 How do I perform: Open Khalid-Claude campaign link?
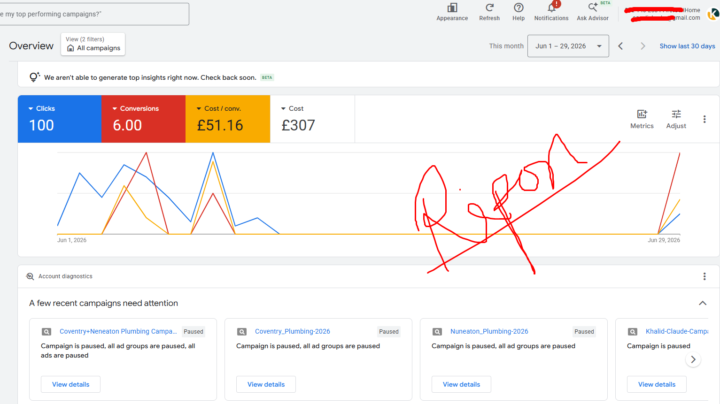click(x=677, y=331)
